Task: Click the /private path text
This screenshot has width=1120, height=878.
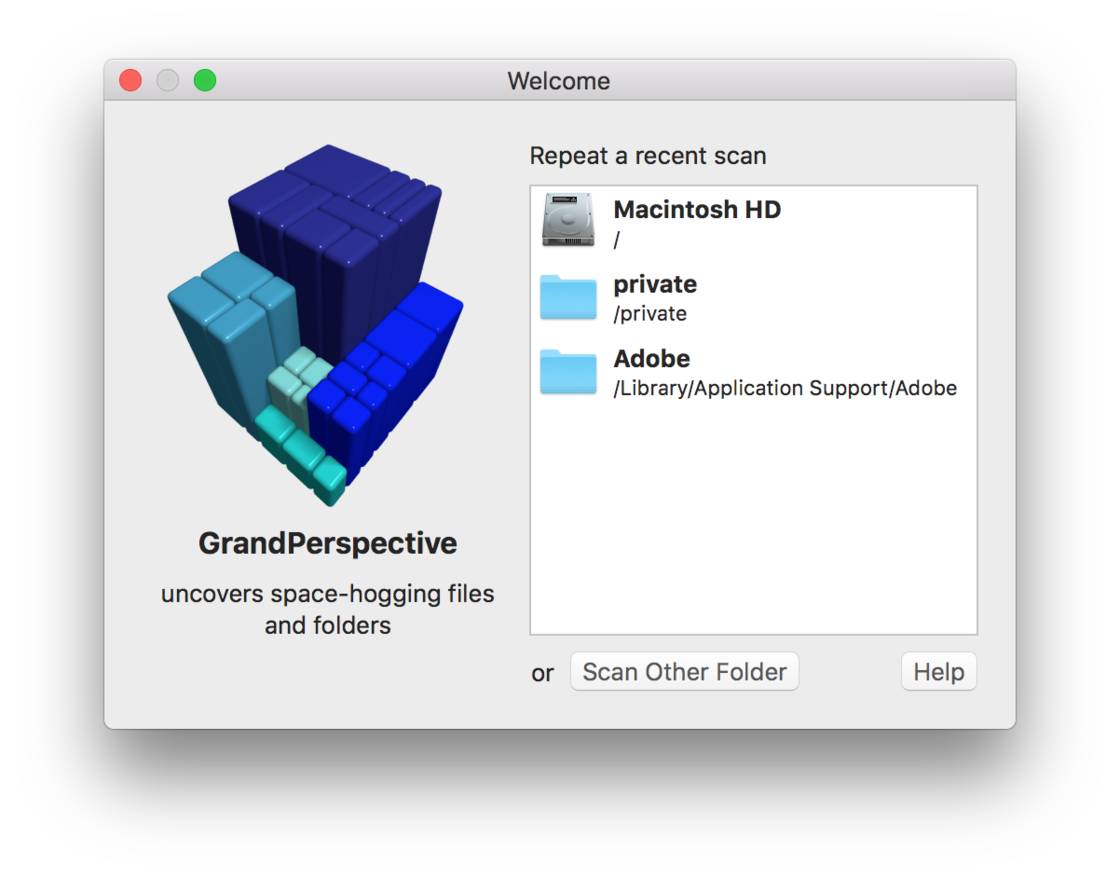Action: pyautogui.click(x=650, y=314)
